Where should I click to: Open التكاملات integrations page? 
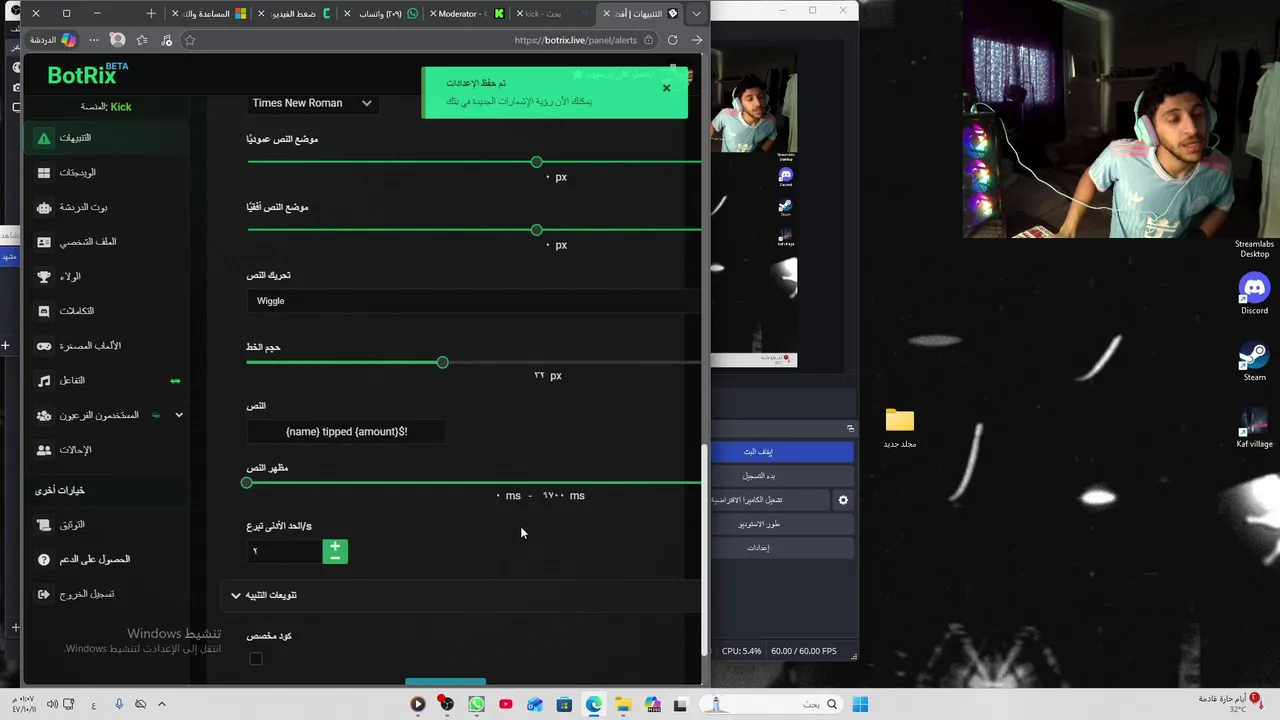click(x=108, y=311)
